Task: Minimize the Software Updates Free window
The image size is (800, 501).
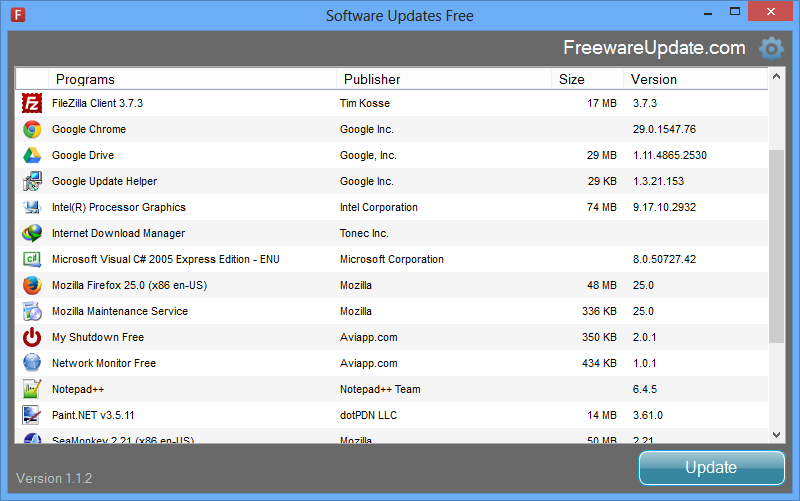Action: click(708, 12)
